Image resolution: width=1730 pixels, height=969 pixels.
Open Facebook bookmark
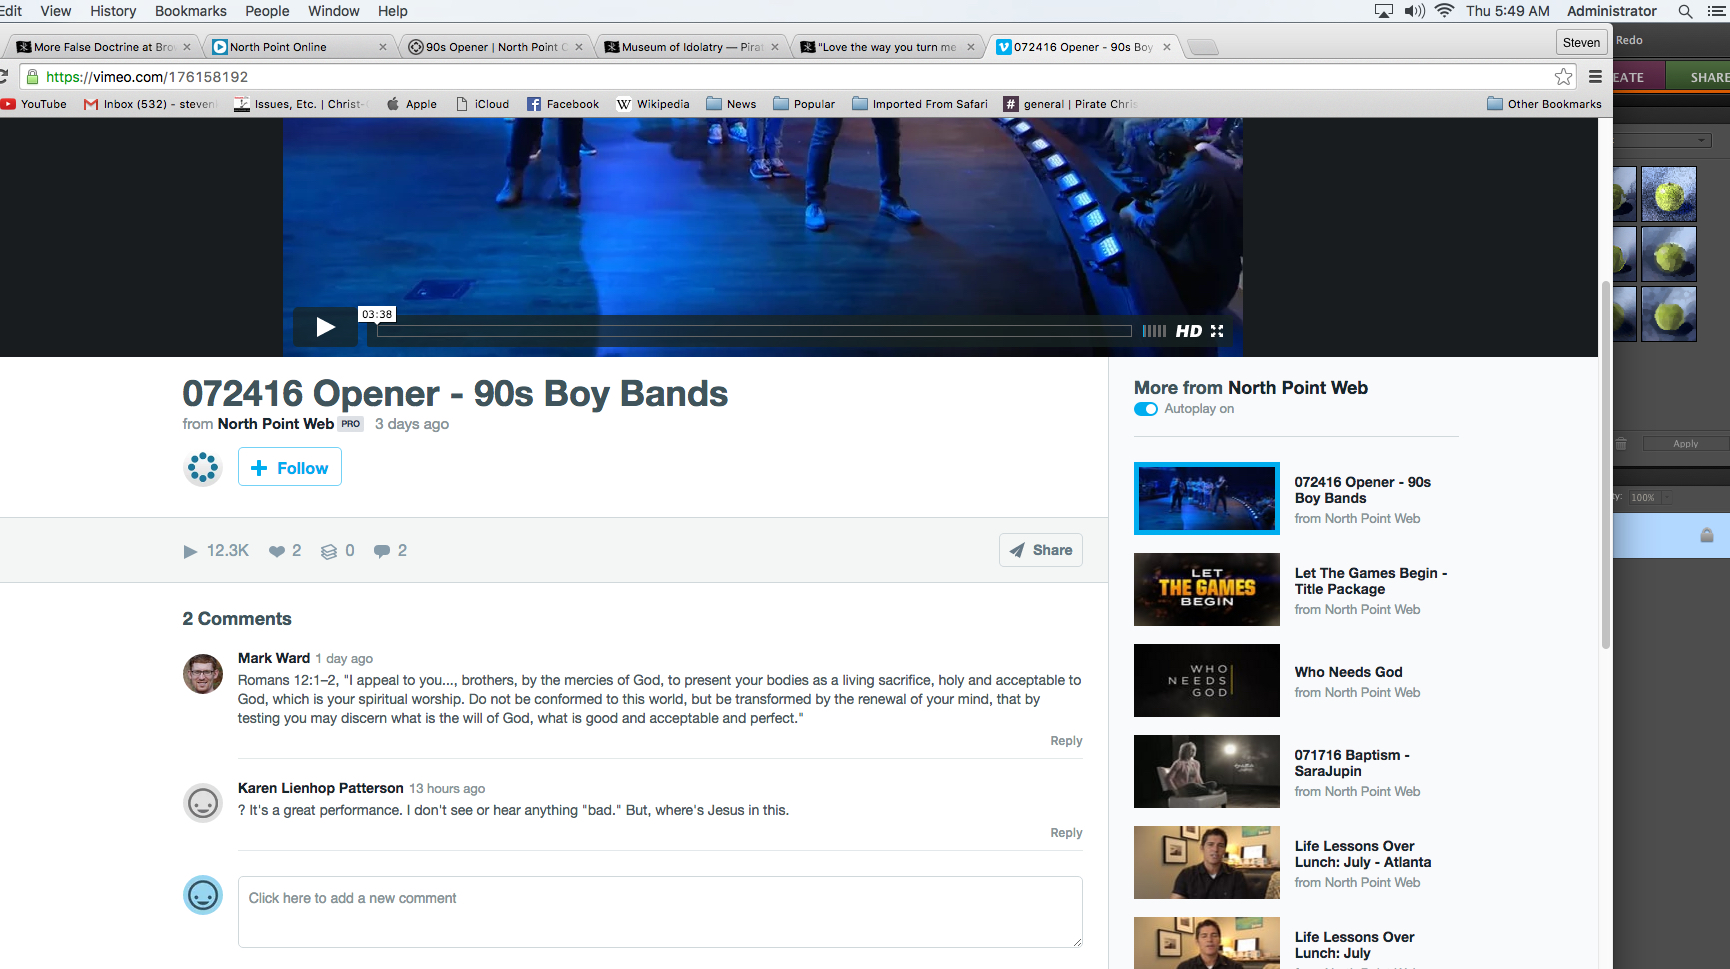tap(563, 104)
